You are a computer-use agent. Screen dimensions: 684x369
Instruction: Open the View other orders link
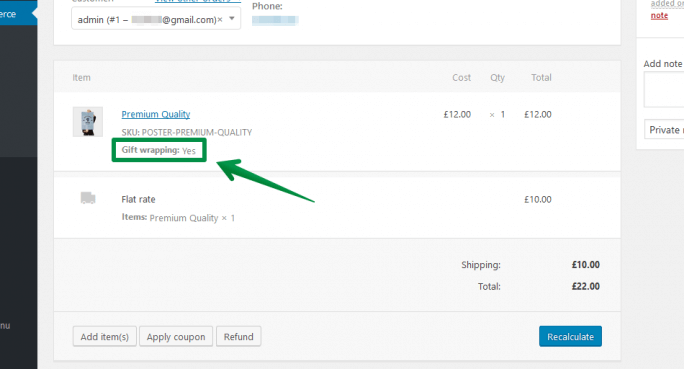(198, 1)
